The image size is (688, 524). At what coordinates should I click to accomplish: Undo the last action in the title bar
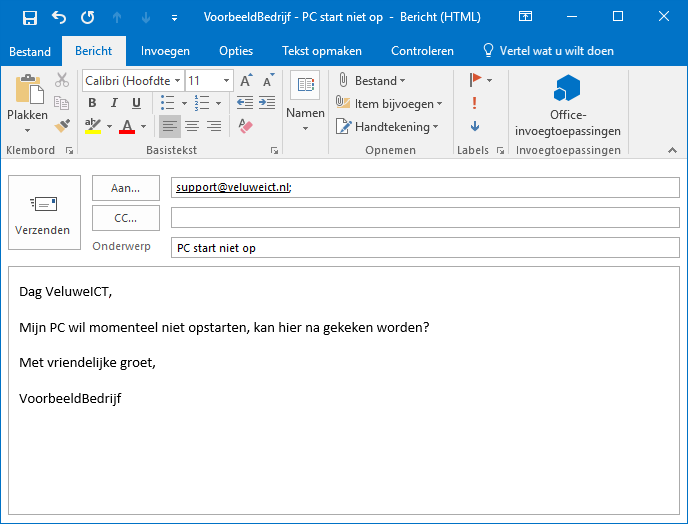tap(59, 18)
